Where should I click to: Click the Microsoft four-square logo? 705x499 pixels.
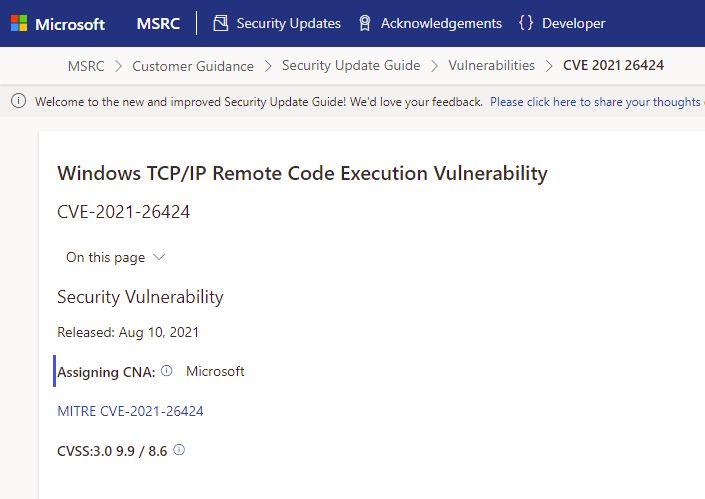click(19, 23)
